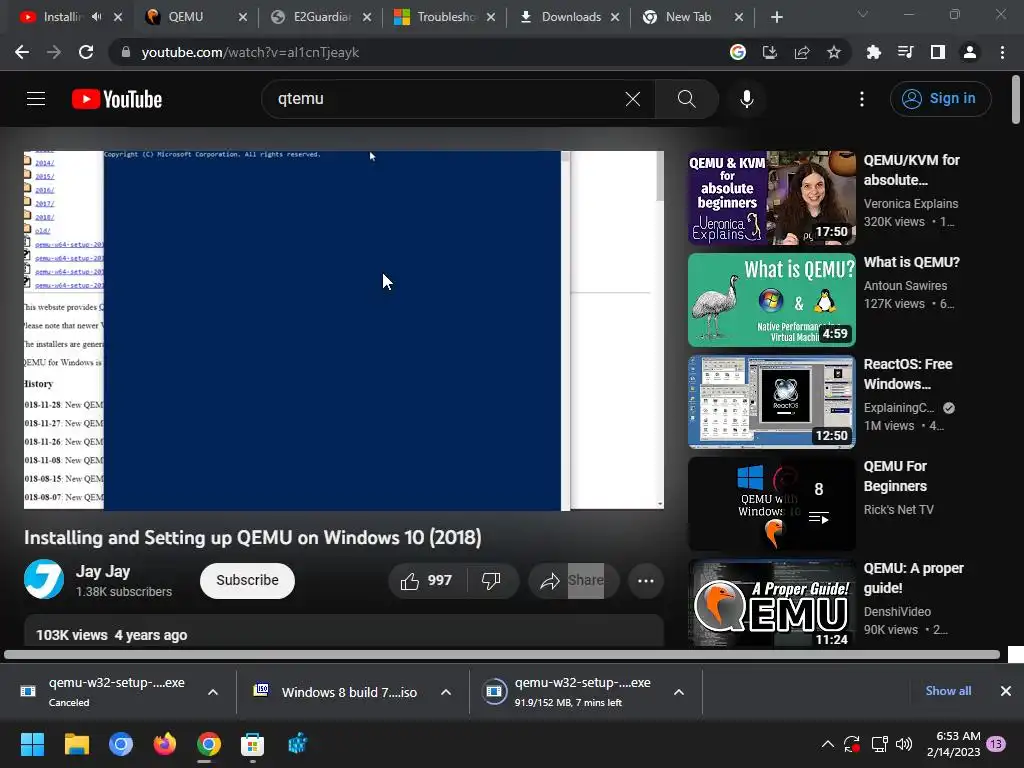This screenshot has height=768, width=1024.
Task: Bookmark this tab with the star icon
Action: click(x=834, y=52)
